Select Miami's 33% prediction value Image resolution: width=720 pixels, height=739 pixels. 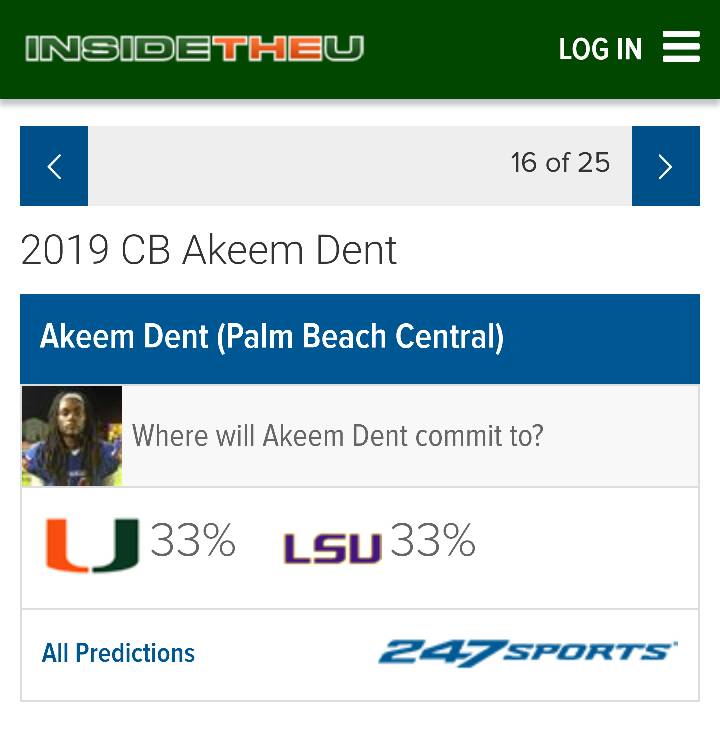click(x=193, y=542)
